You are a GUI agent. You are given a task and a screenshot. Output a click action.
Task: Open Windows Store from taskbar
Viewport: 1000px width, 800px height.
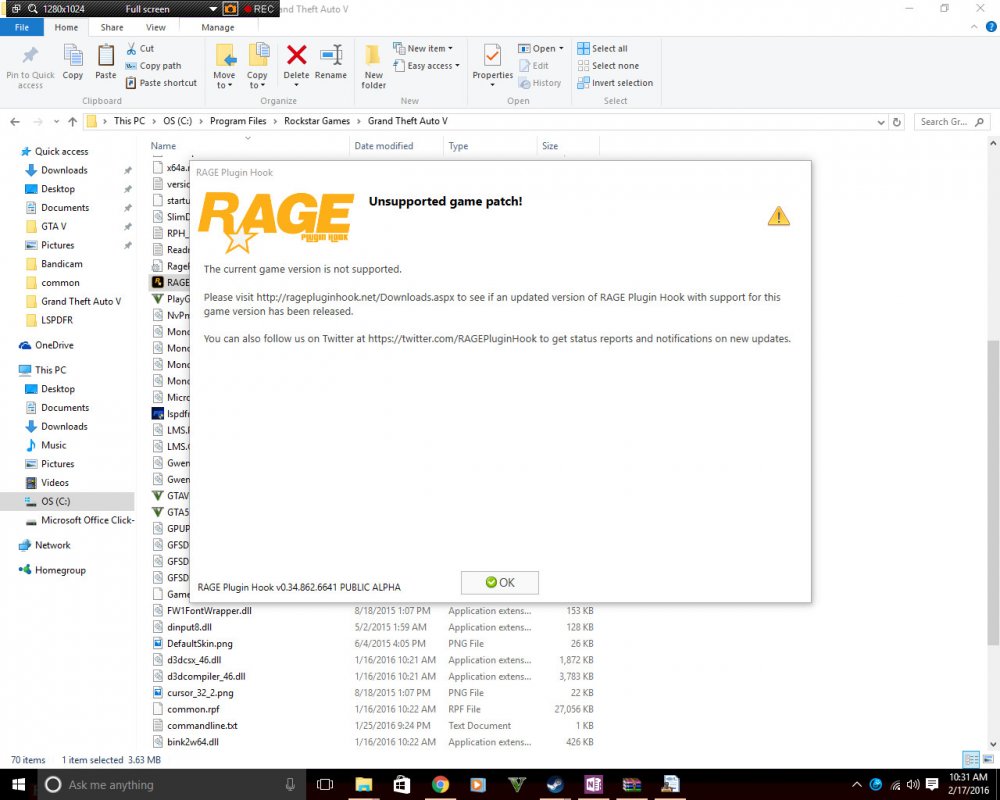click(x=402, y=784)
